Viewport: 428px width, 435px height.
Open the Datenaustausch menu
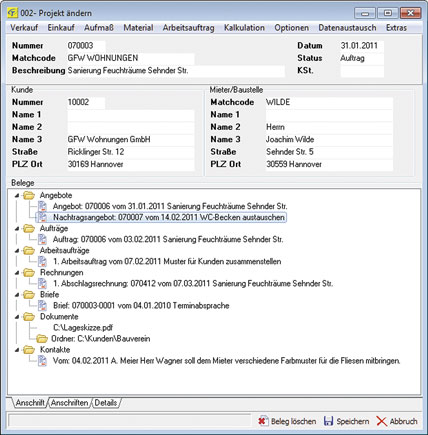point(347,28)
